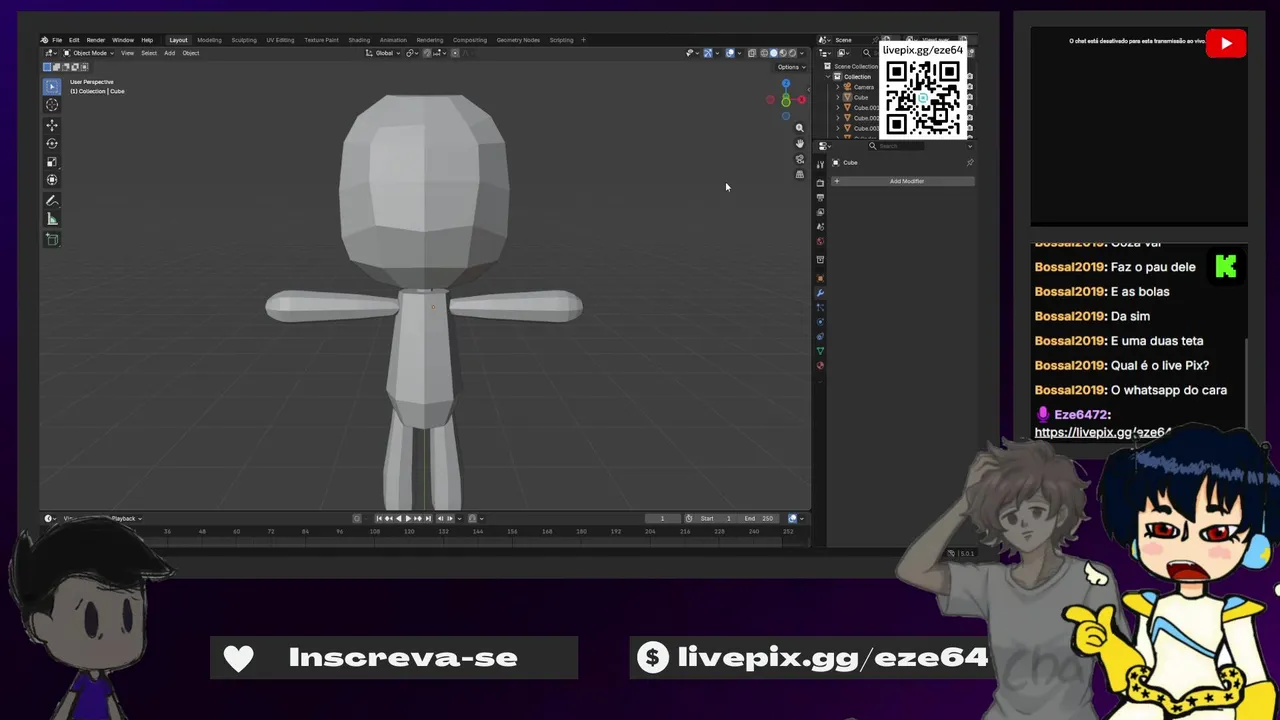Click the blue Z axis gizmo
Image resolution: width=1280 pixels, height=720 pixels.
click(786, 84)
